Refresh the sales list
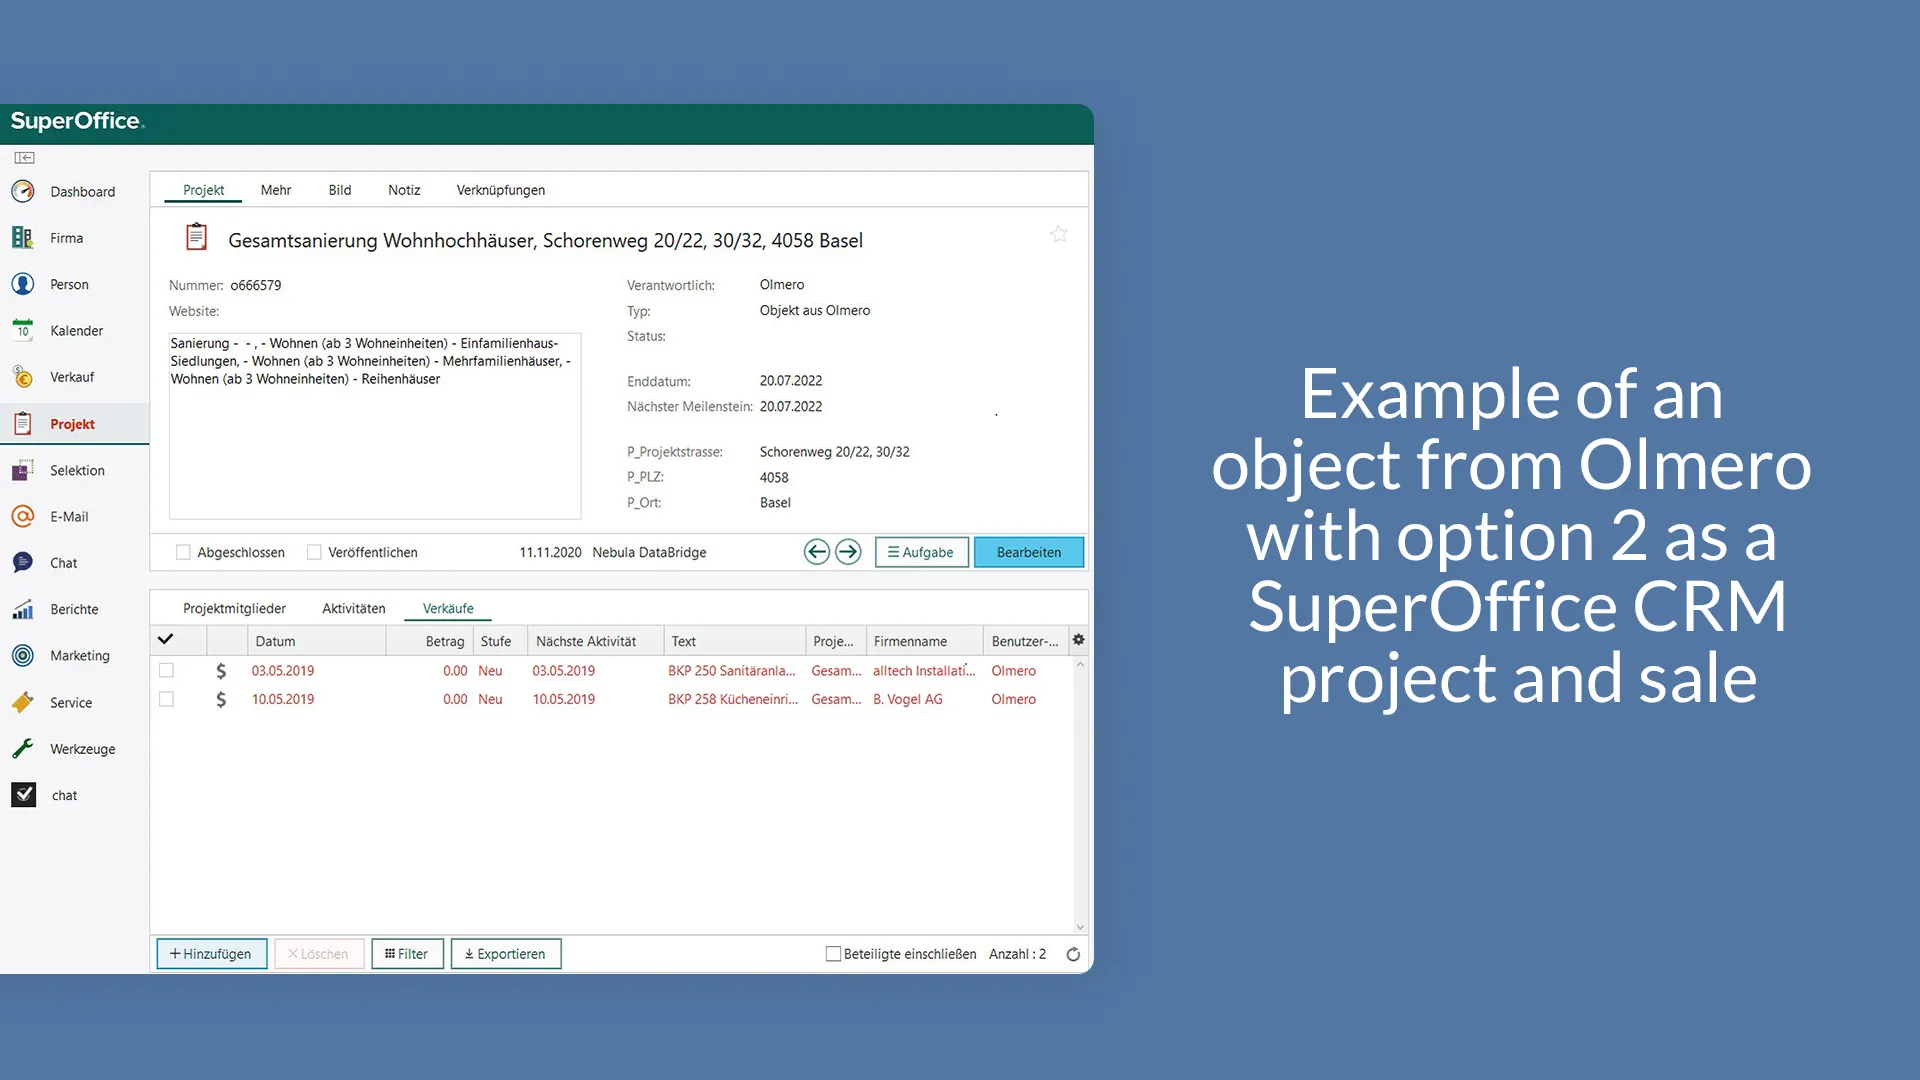 (x=1073, y=954)
